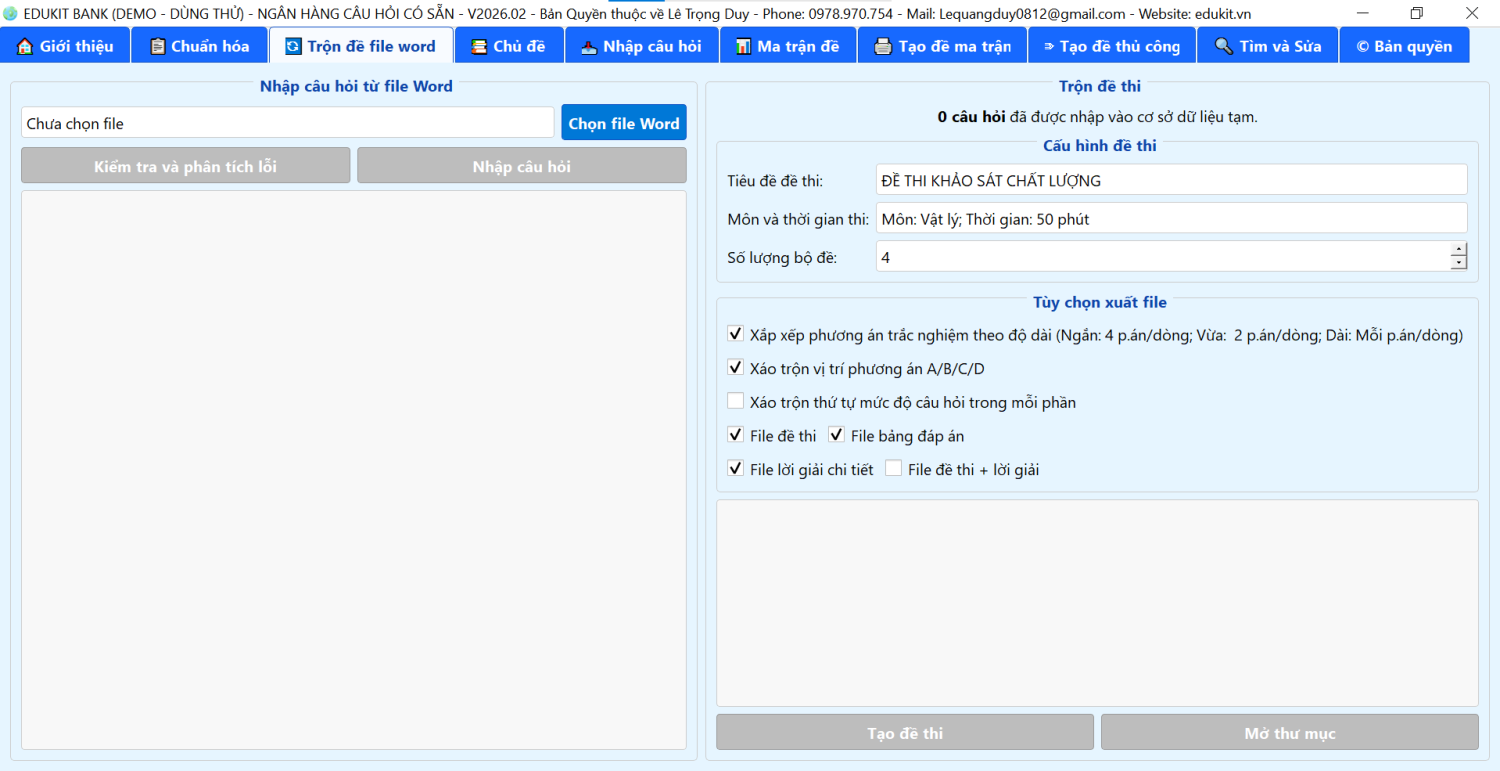Click the Tạo đề ma trận printer icon
1500x771 pixels.
tap(883, 46)
